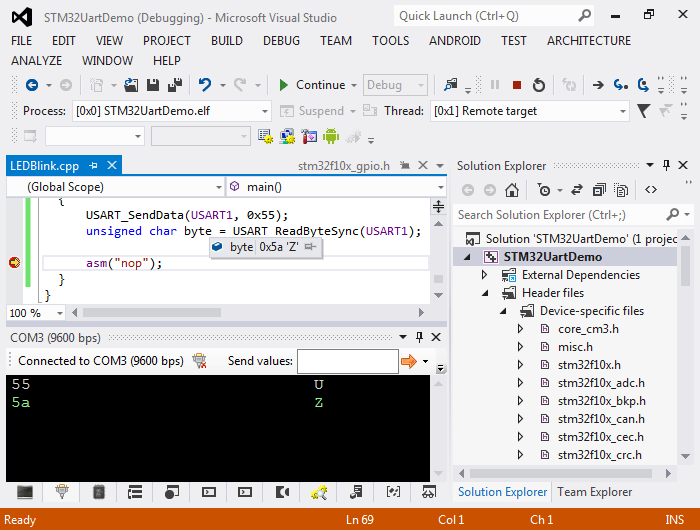Pin the byte data tip

(x=310, y=246)
